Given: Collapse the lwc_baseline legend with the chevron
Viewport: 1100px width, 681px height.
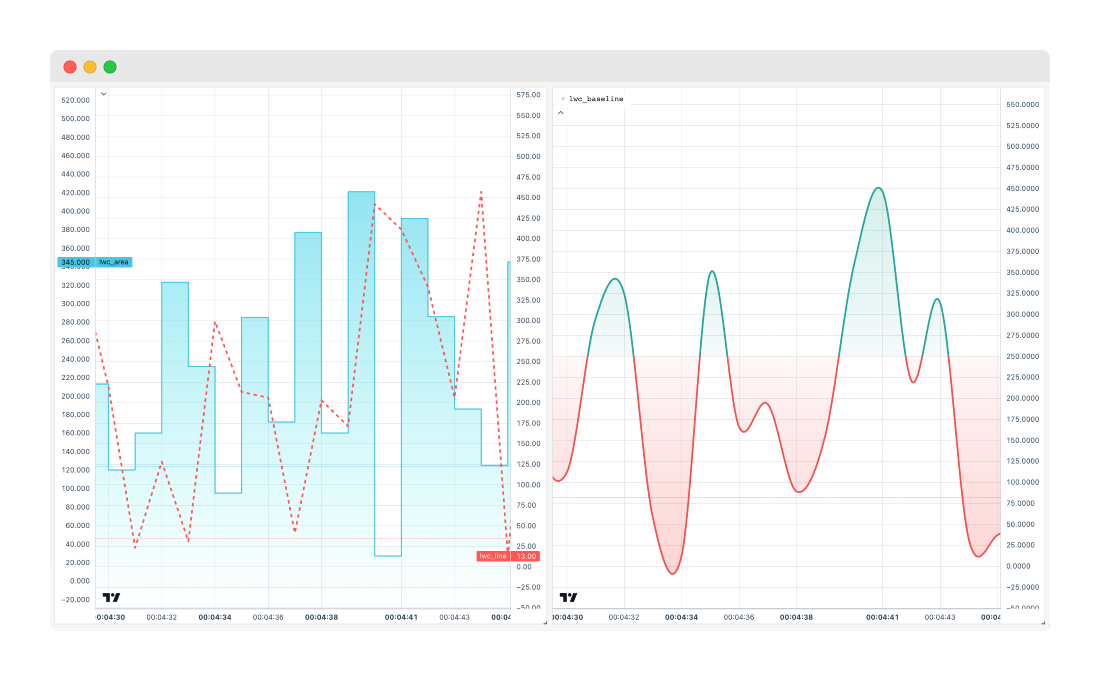Looking at the screenshot, I should (x=560, y=113).
